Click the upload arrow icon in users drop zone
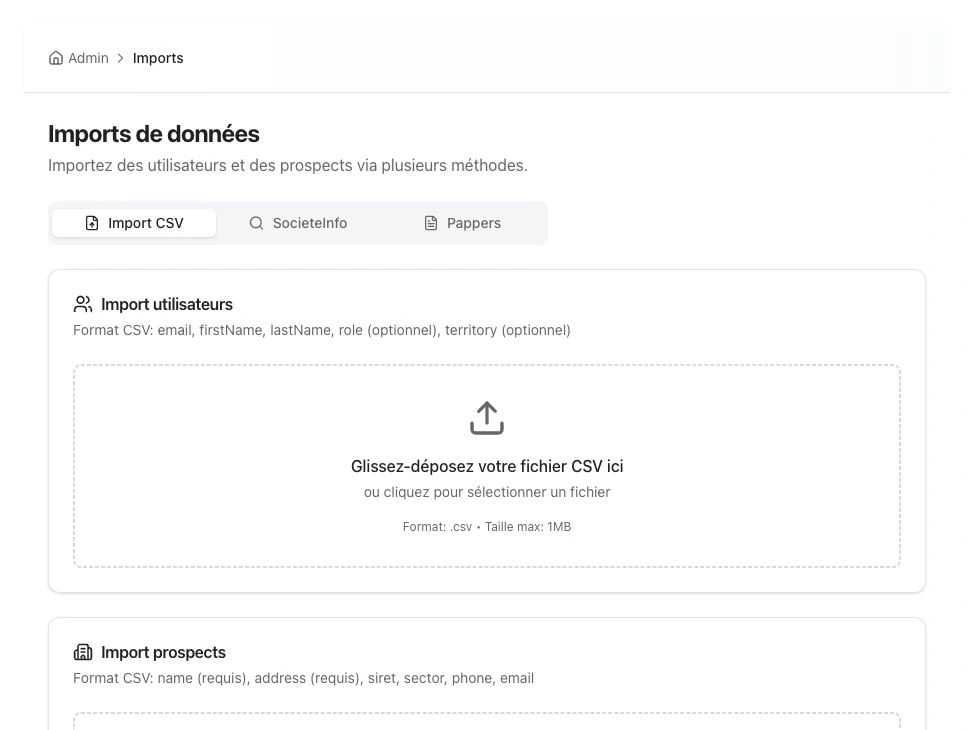 (487, 418)
